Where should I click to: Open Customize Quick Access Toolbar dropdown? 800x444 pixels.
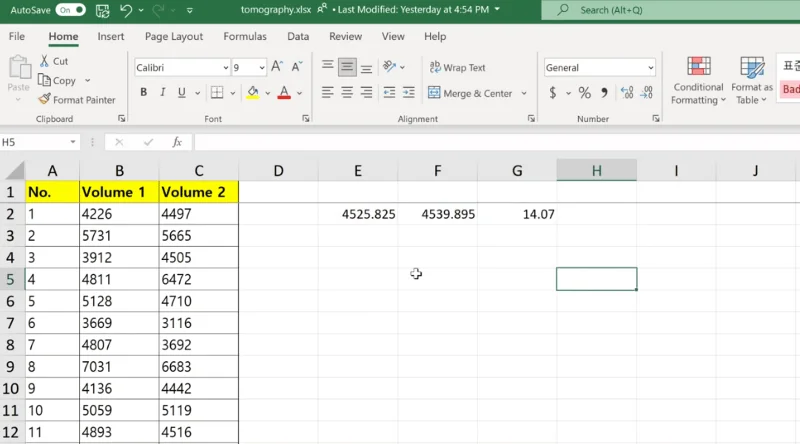coord(190,10)
